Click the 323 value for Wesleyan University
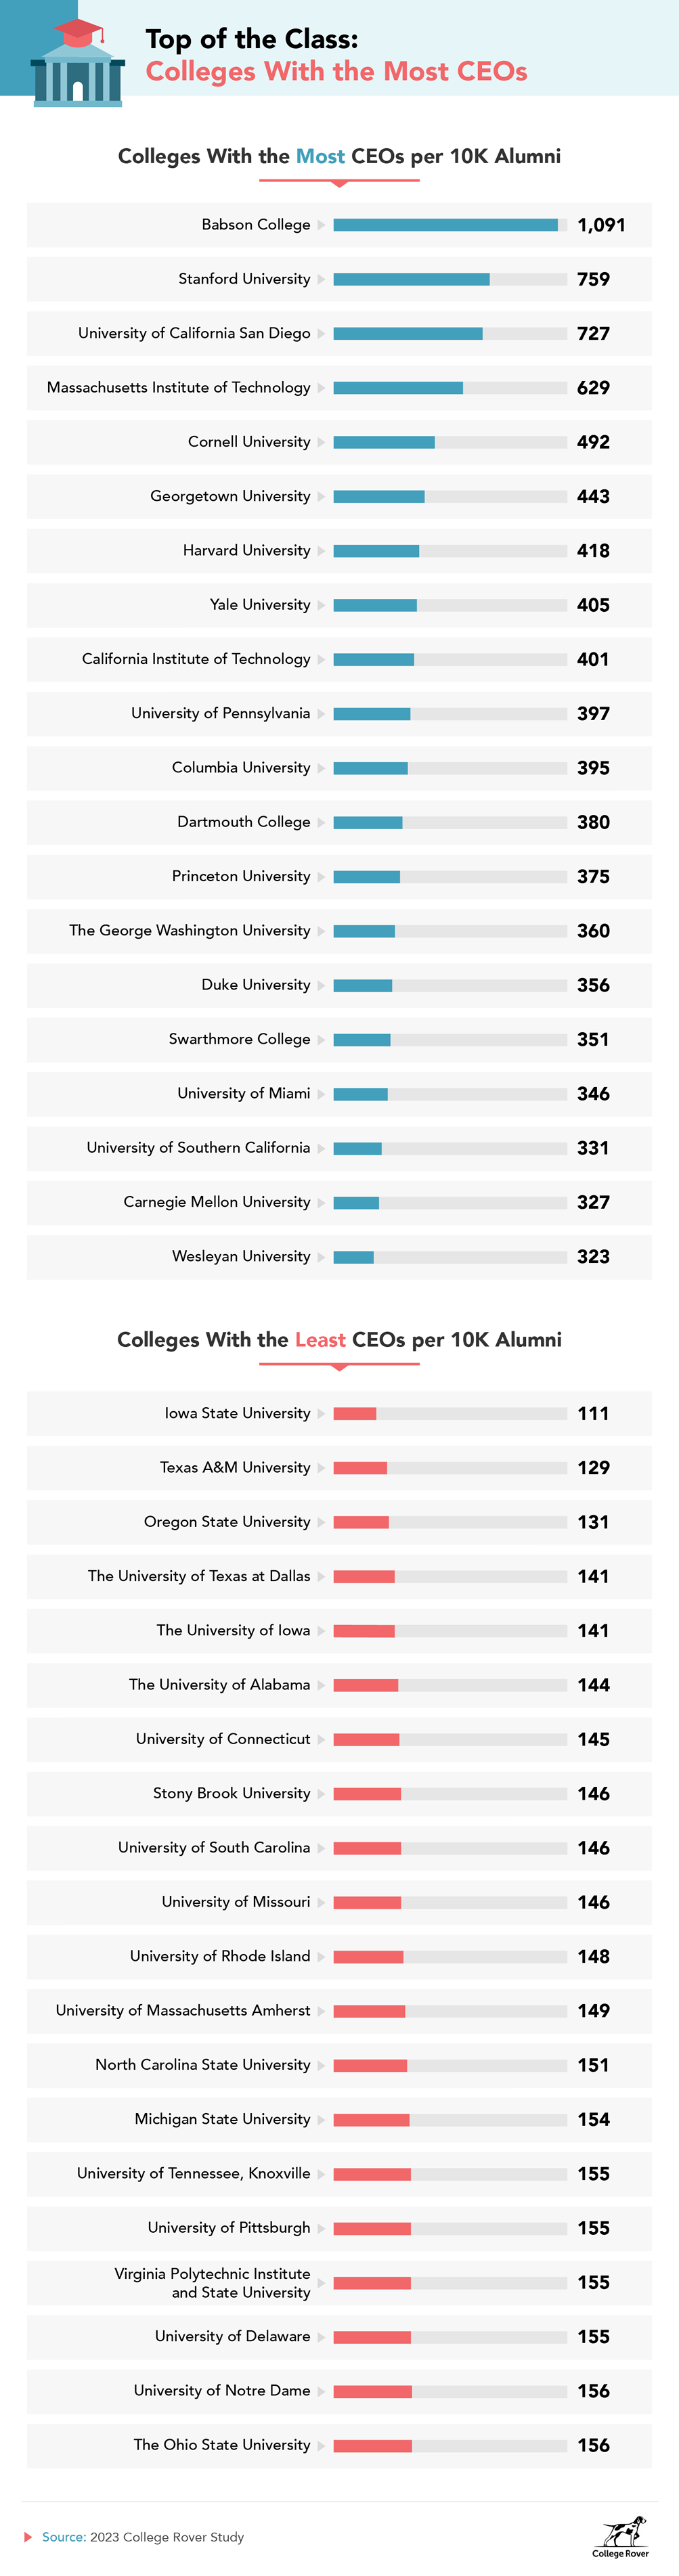679x2576 pixels. pyautogui.click(x=593, y=1257)
